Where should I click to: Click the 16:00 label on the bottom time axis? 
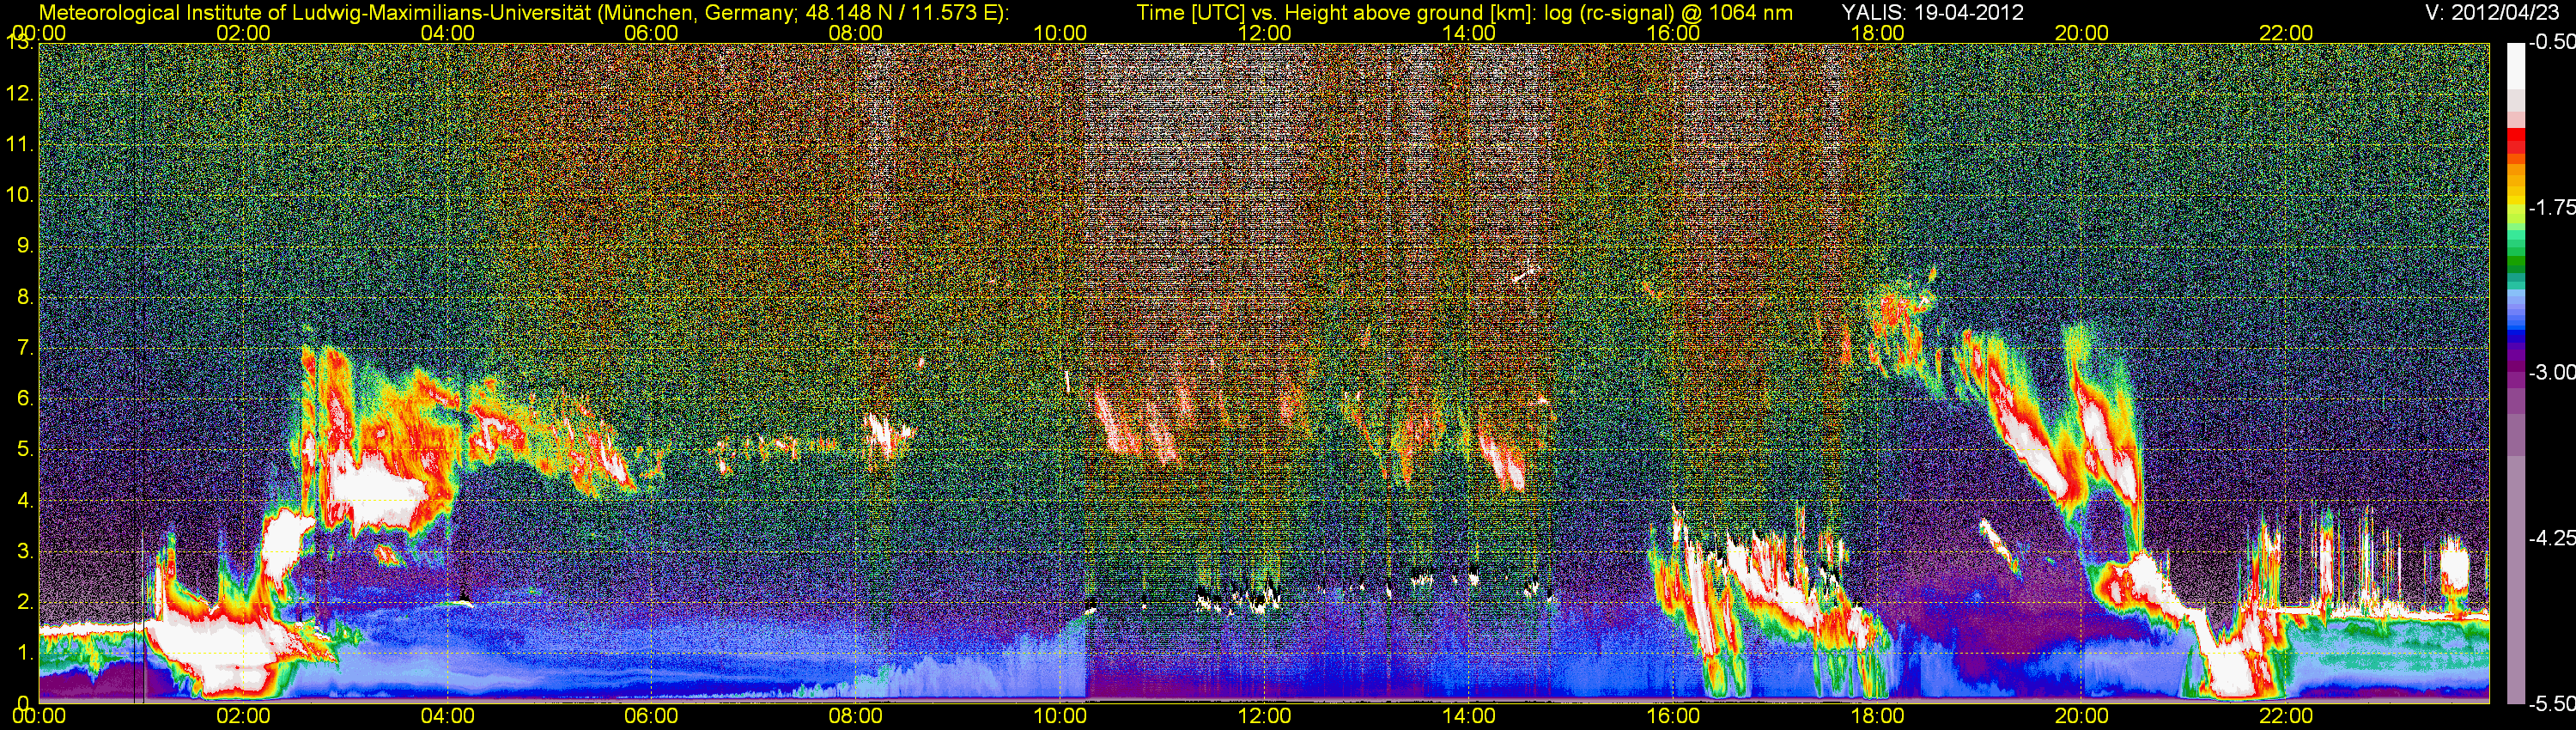point(1673,716)
